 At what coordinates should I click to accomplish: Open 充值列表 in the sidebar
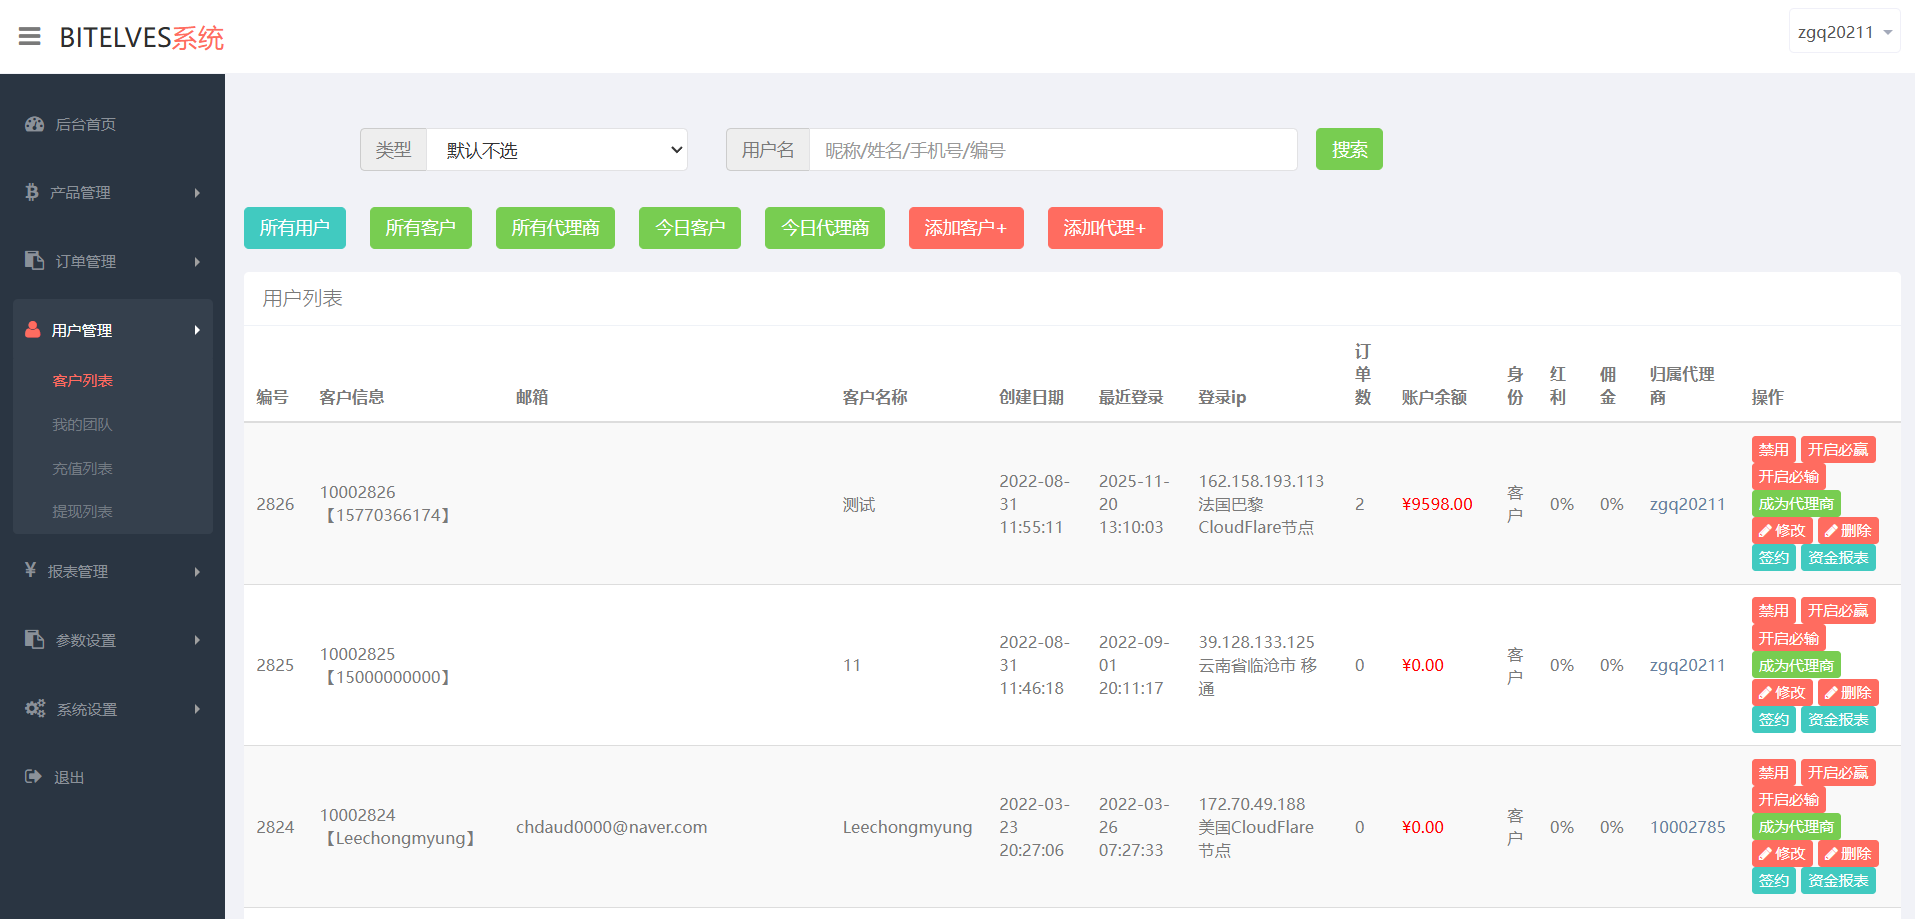82,468
